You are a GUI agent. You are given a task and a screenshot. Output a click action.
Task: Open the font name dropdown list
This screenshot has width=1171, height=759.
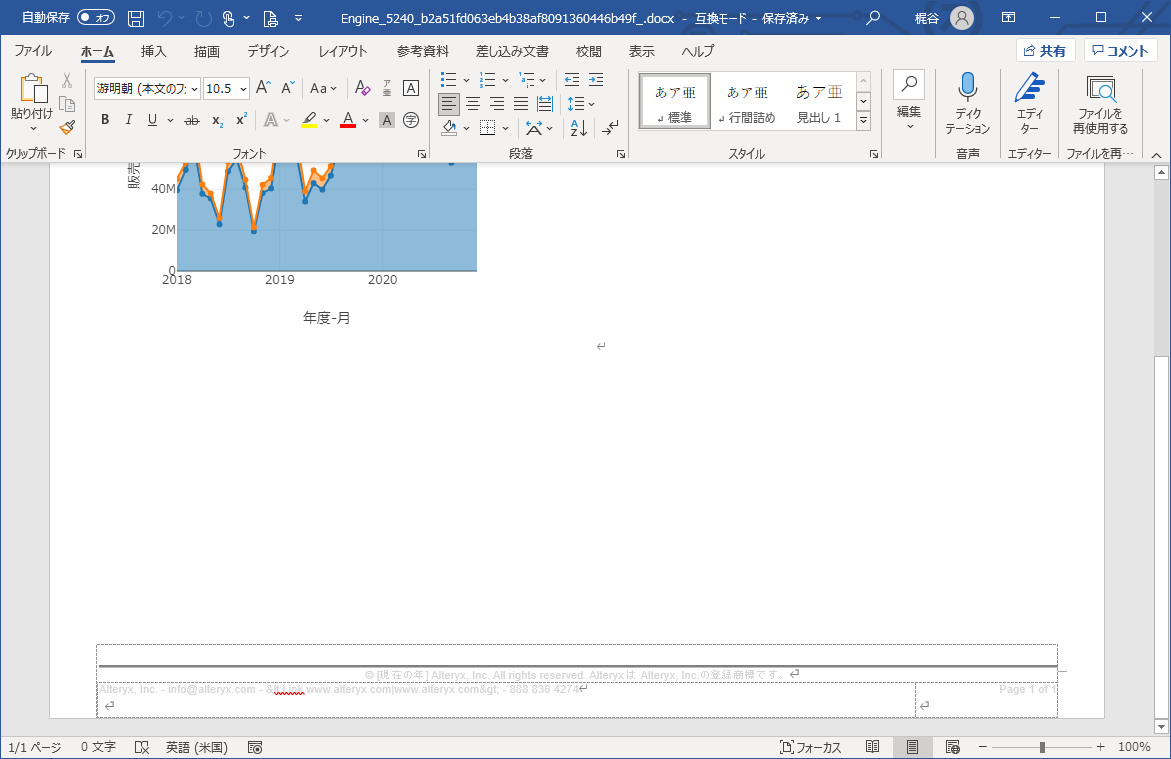[194, 89]
